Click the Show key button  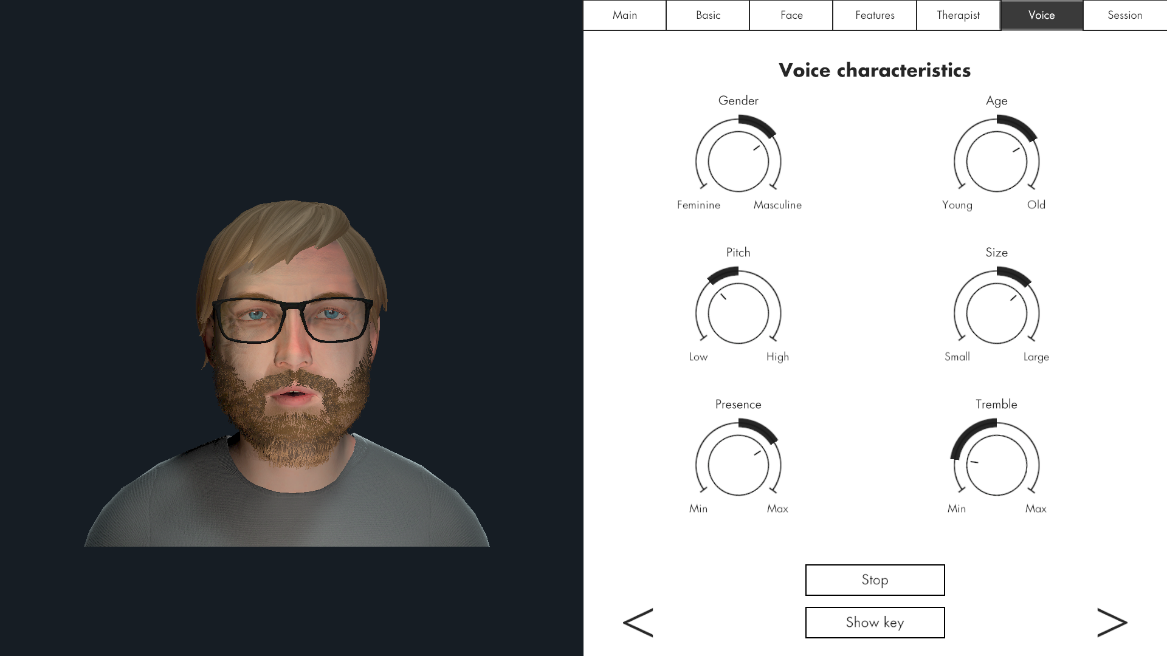pos(874,622)
